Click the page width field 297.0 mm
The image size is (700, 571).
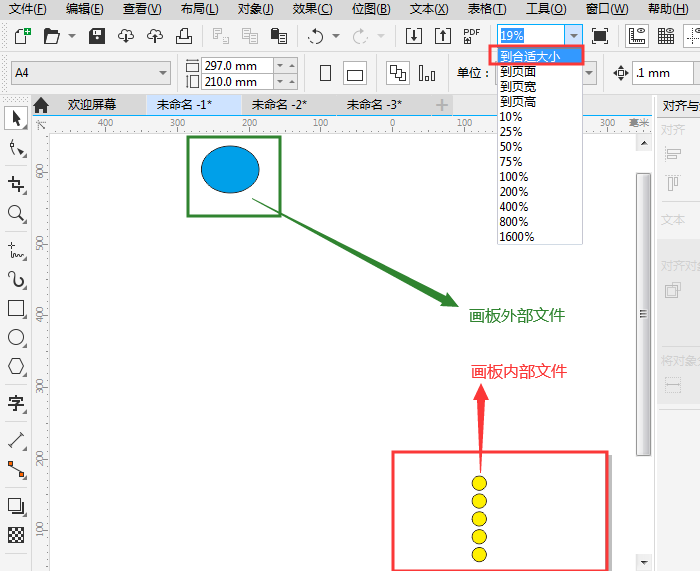[237, 66]
